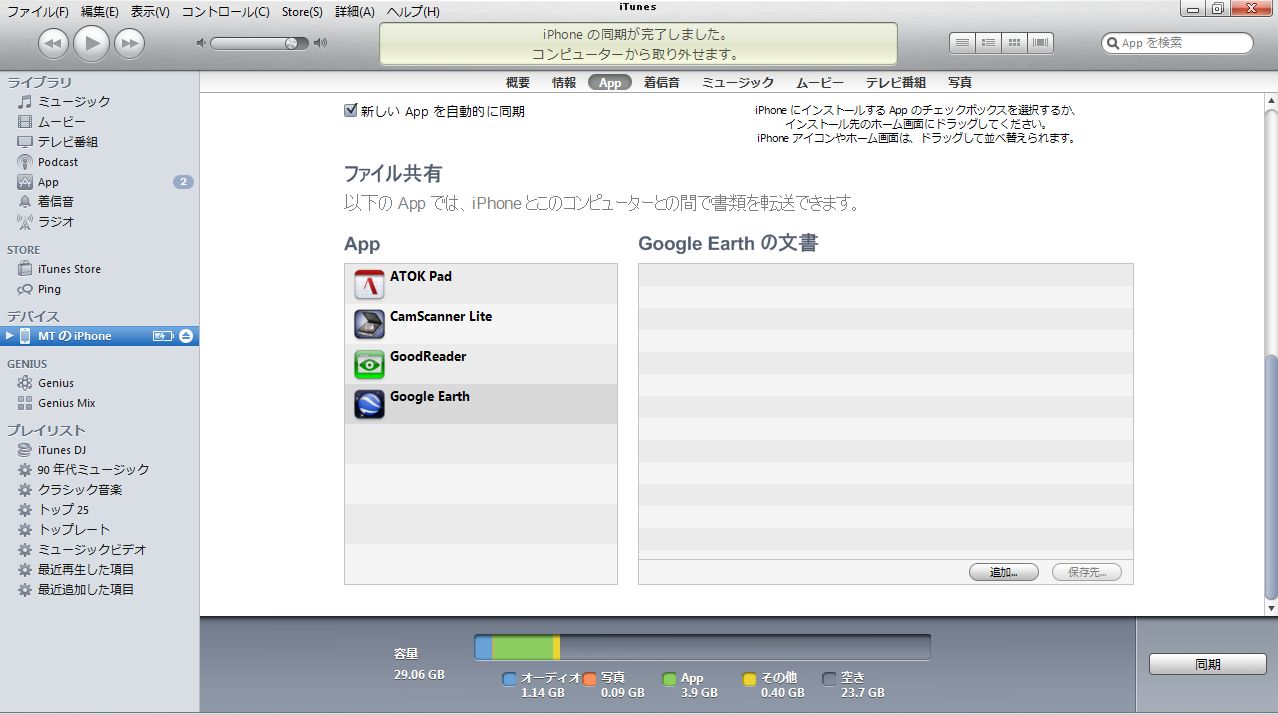Open iTunes Store in sidebar
The height and width of the screenshot is (715, 1278).
point(69,269)
